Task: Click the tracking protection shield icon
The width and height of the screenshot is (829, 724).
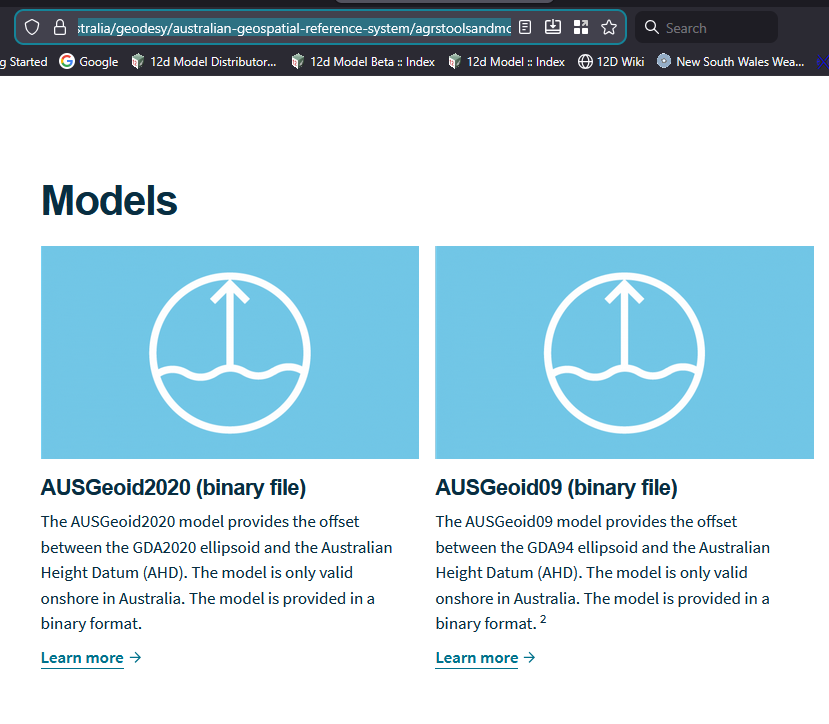Action: (32, 28)
